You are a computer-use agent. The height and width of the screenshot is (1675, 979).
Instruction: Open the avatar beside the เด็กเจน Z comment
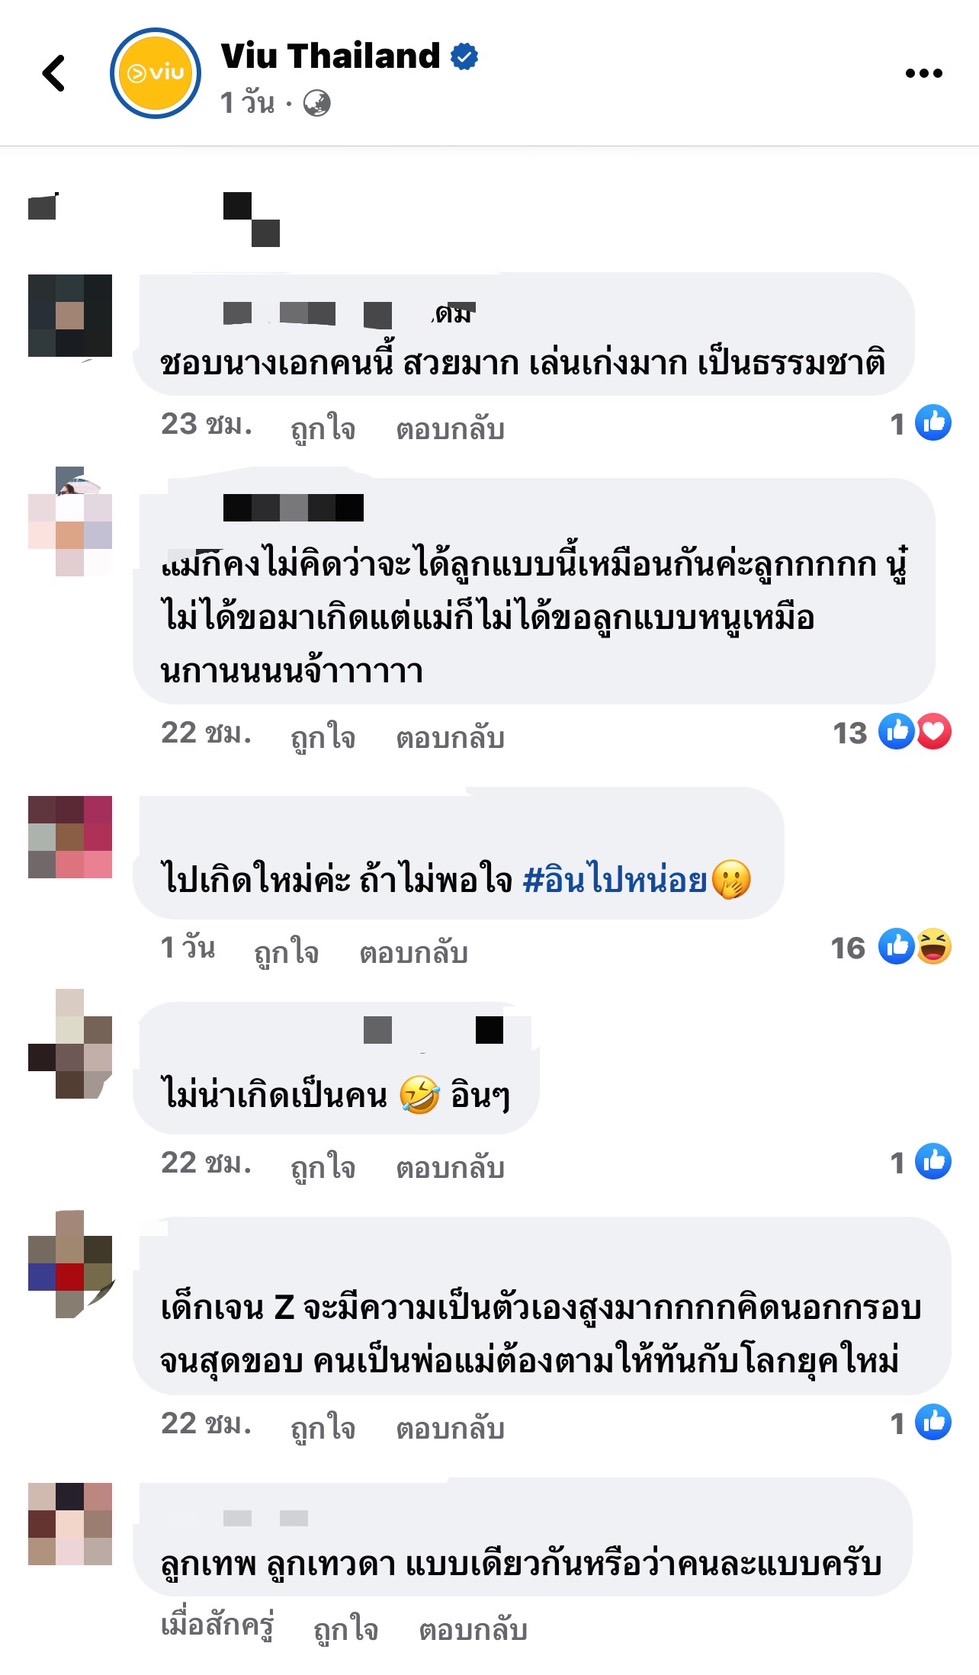(x=70, y=1263)
